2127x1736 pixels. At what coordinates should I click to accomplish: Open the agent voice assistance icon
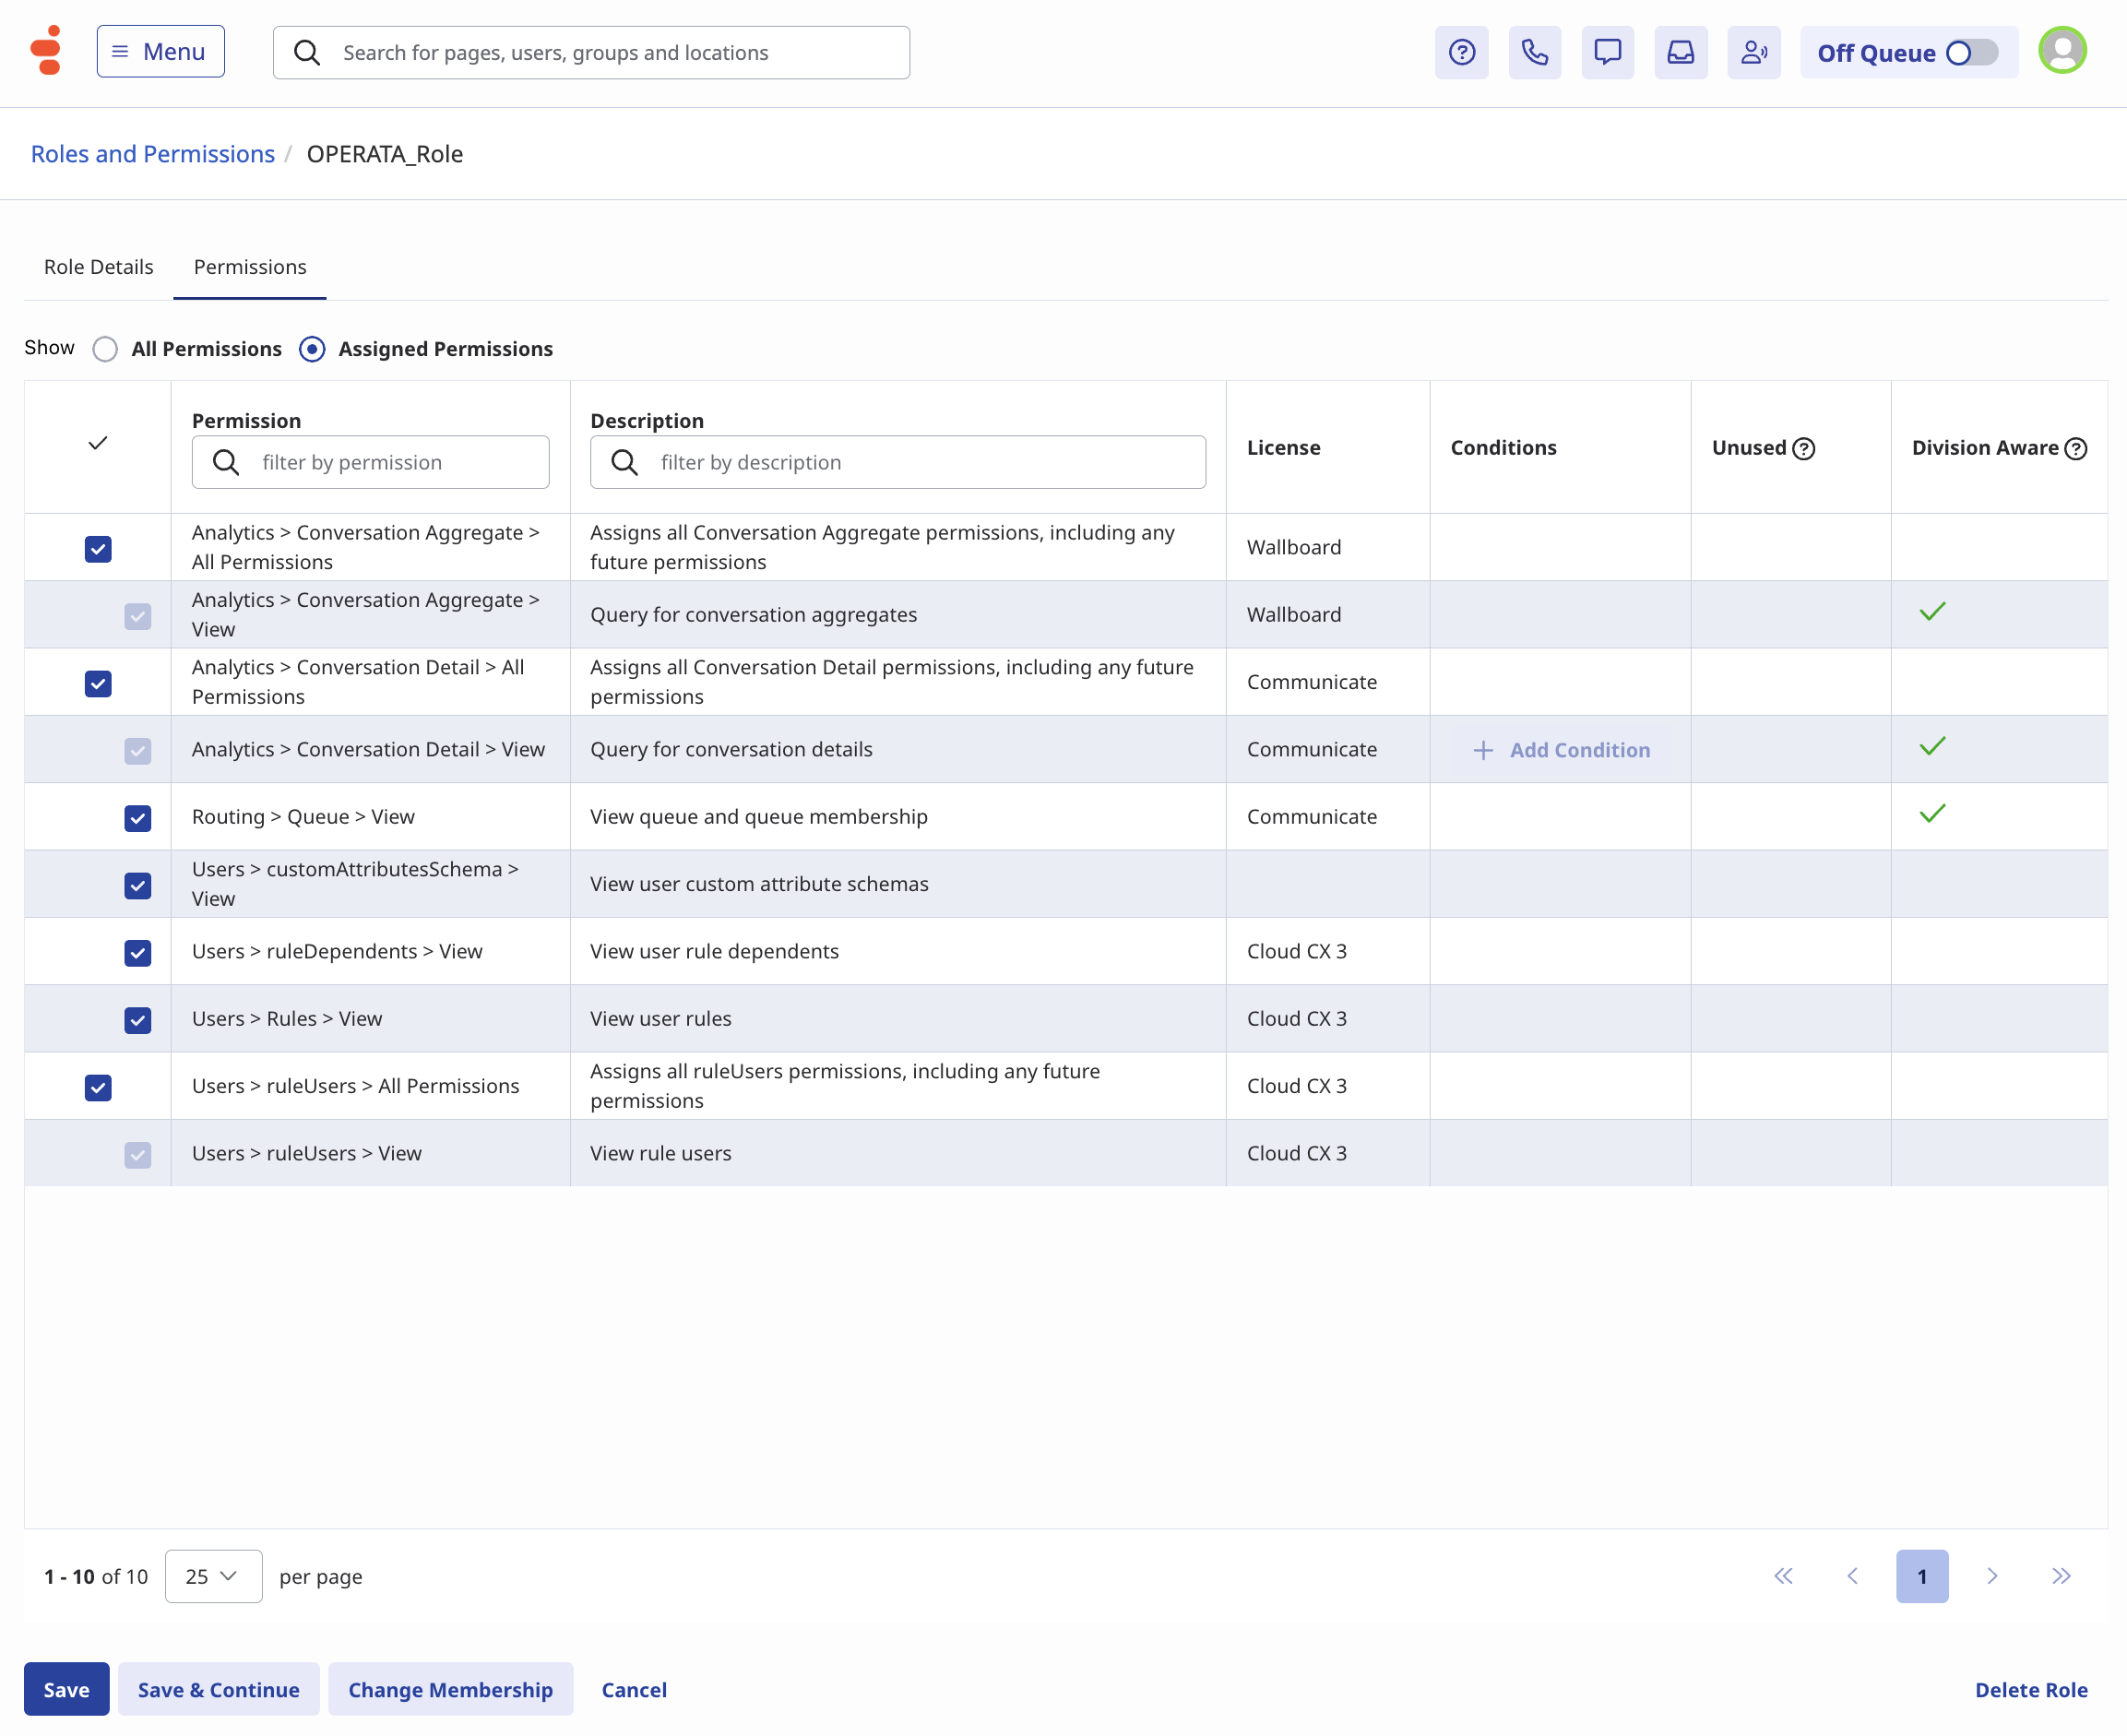[1753, 52]
